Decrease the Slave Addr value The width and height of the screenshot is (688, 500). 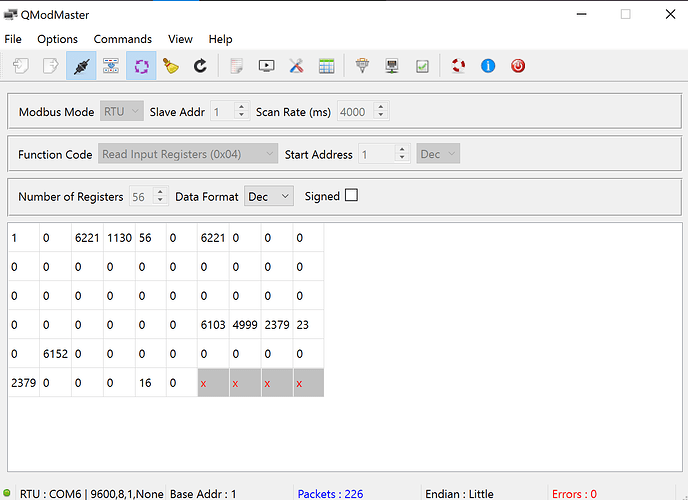pos(242,116)
